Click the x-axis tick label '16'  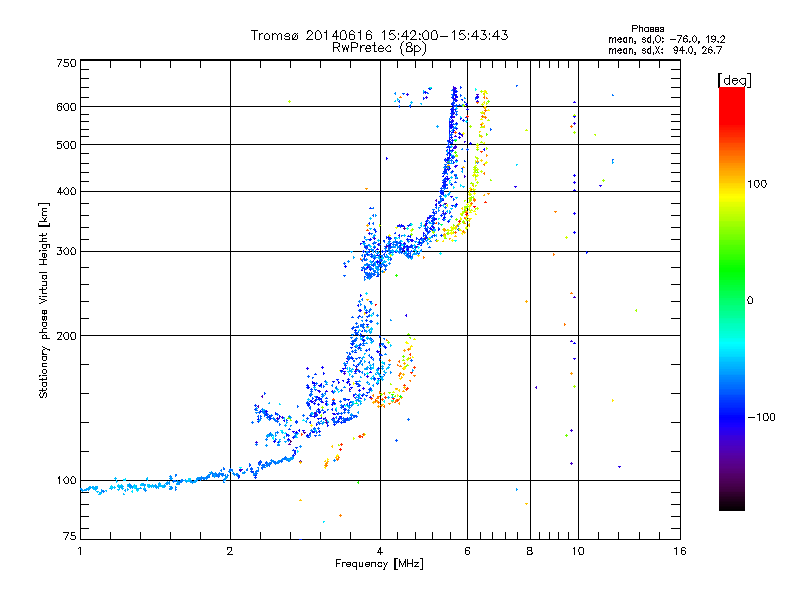point(680,551)
